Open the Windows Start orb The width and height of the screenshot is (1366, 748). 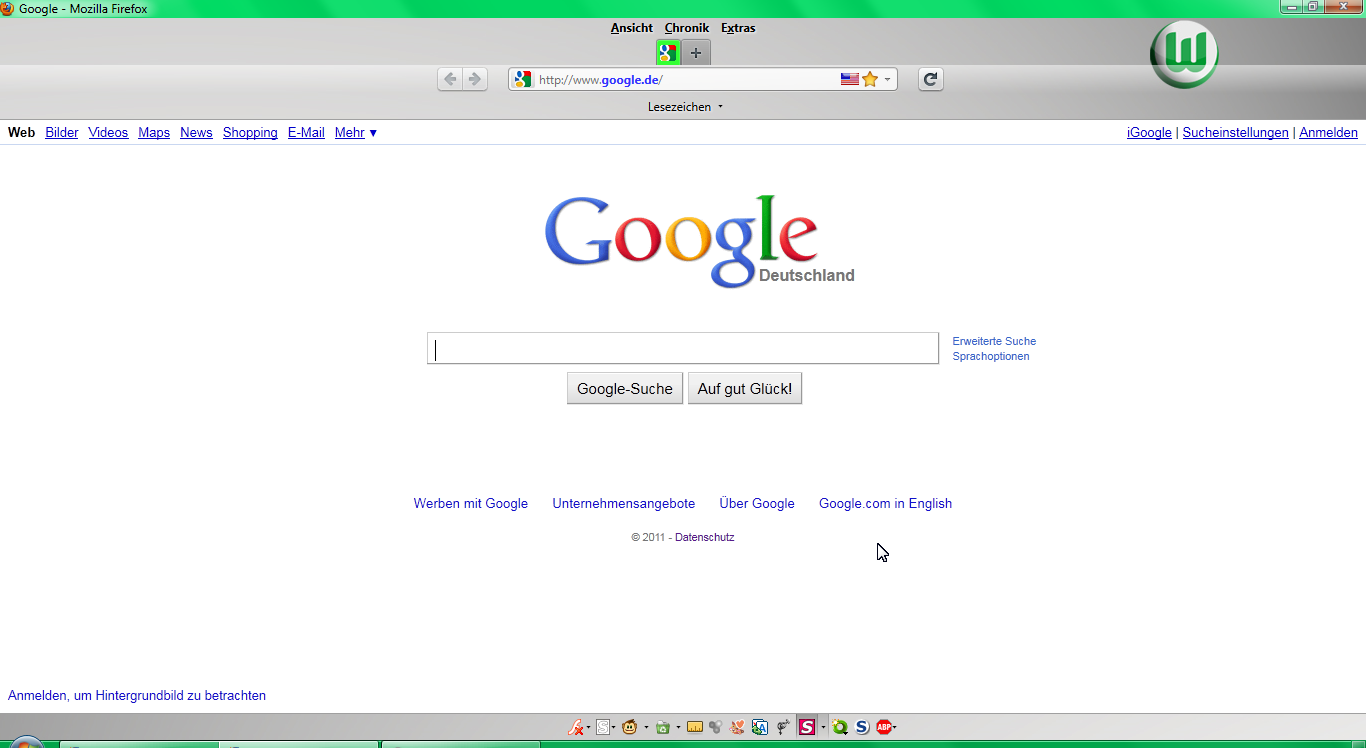26,743
